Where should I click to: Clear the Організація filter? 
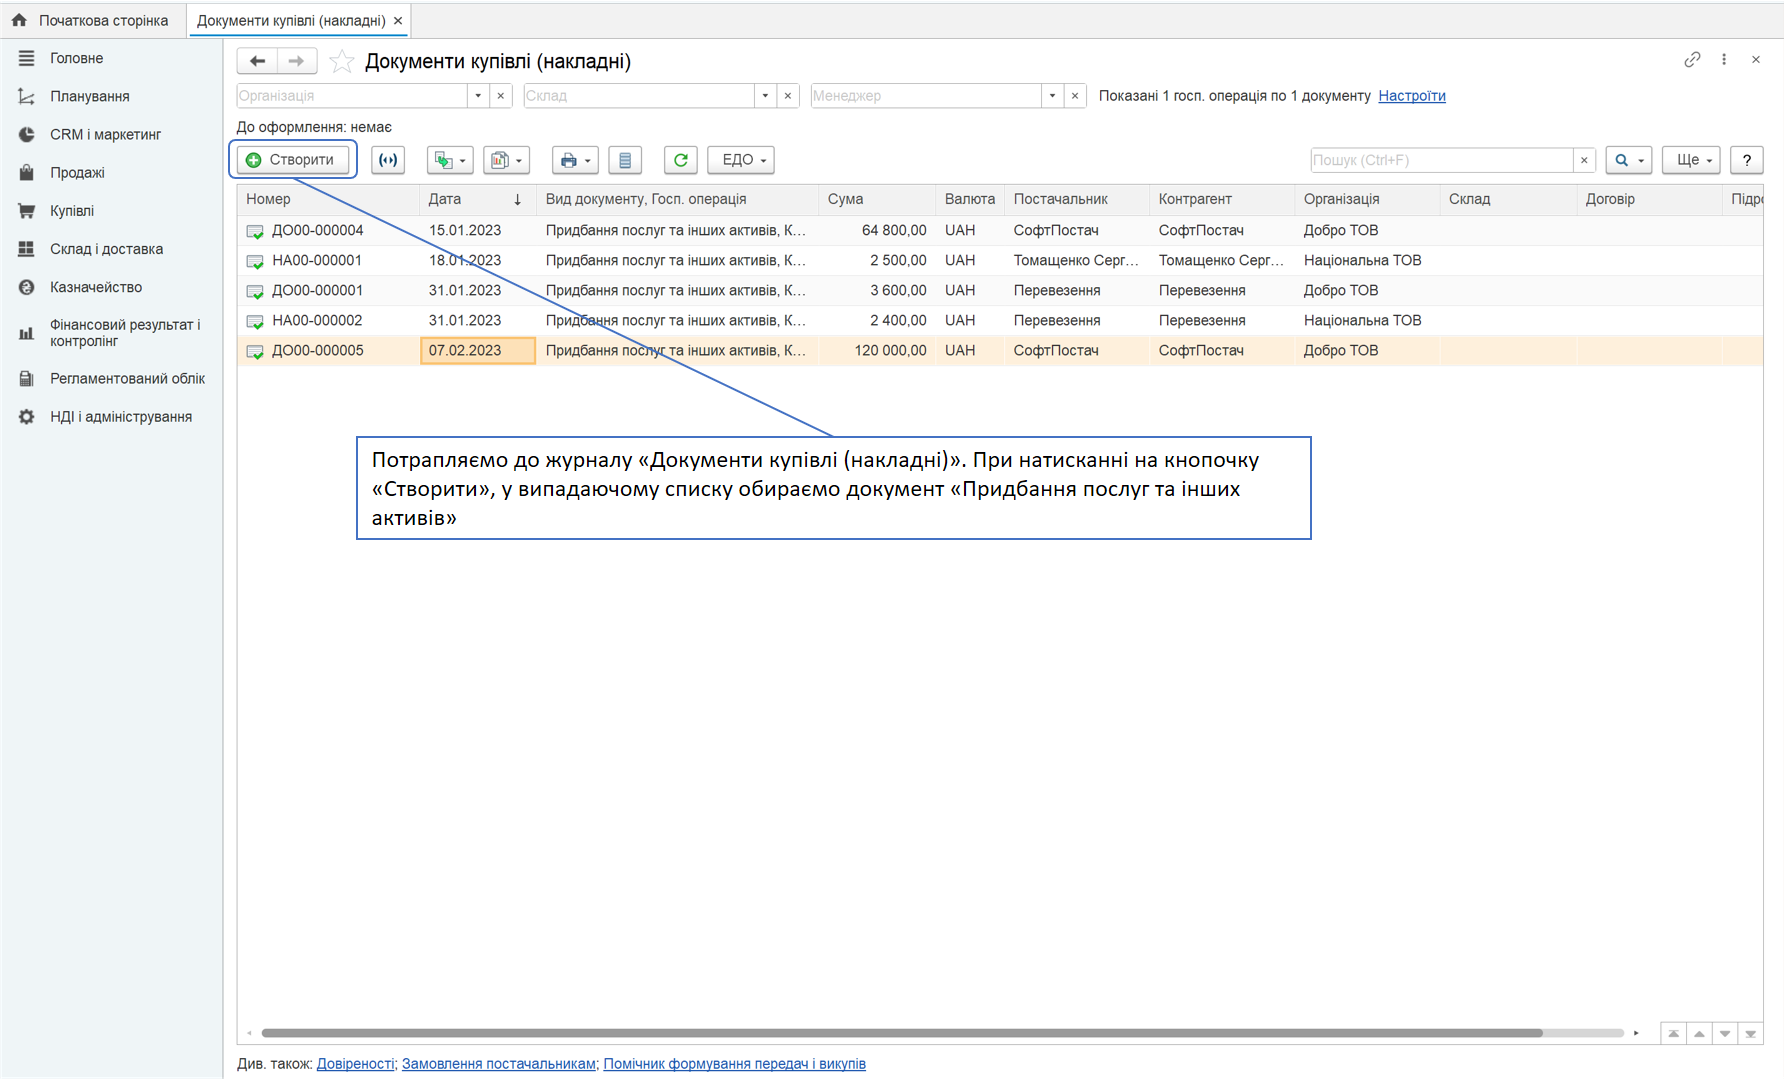coord(501,96)
